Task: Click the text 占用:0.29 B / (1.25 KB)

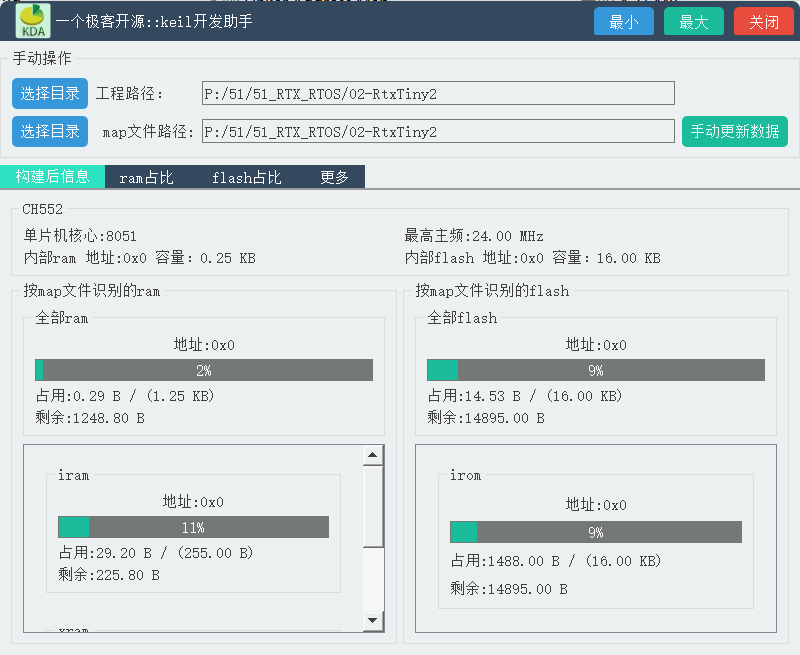Action: (x=125, y=396)
